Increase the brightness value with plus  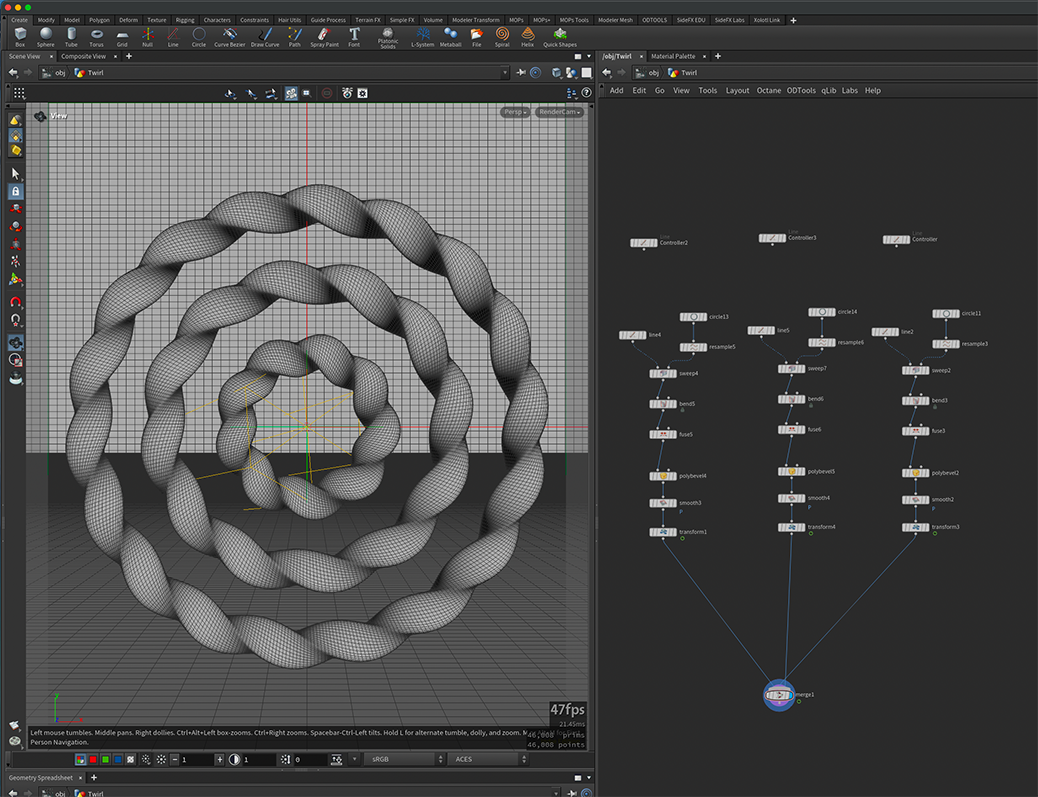pos(220,760)
